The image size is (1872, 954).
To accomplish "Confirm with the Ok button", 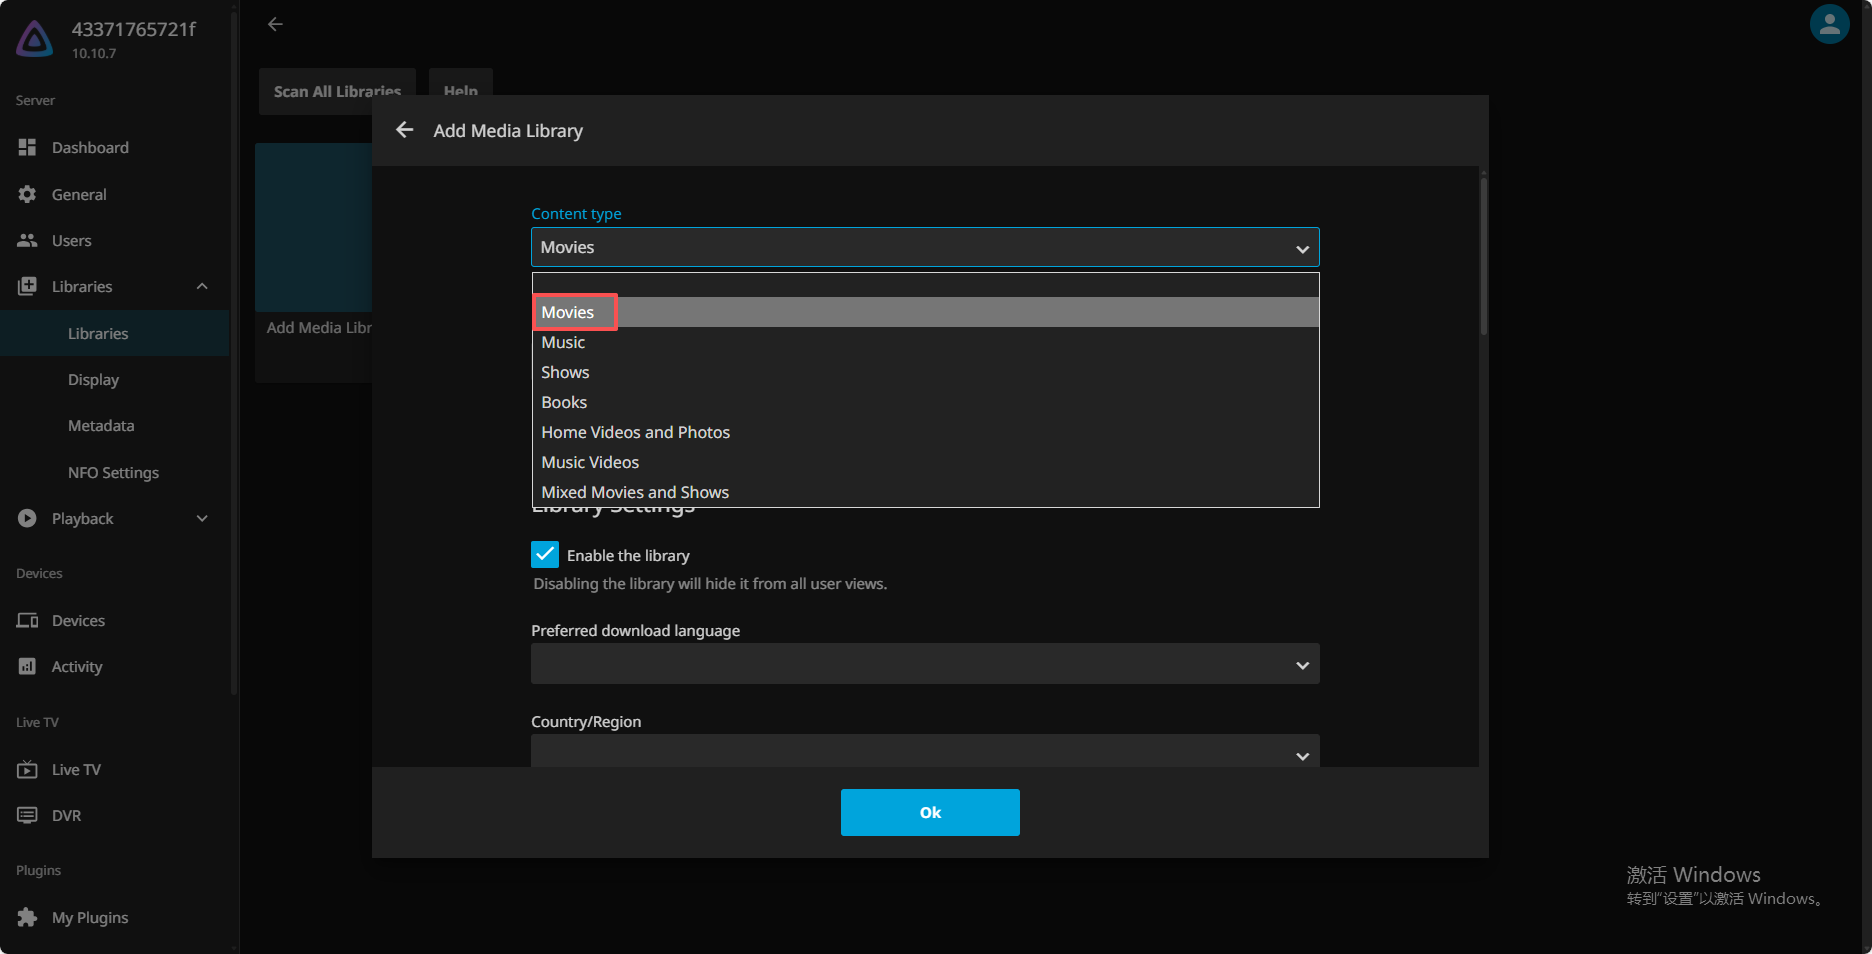I will 930,812.
